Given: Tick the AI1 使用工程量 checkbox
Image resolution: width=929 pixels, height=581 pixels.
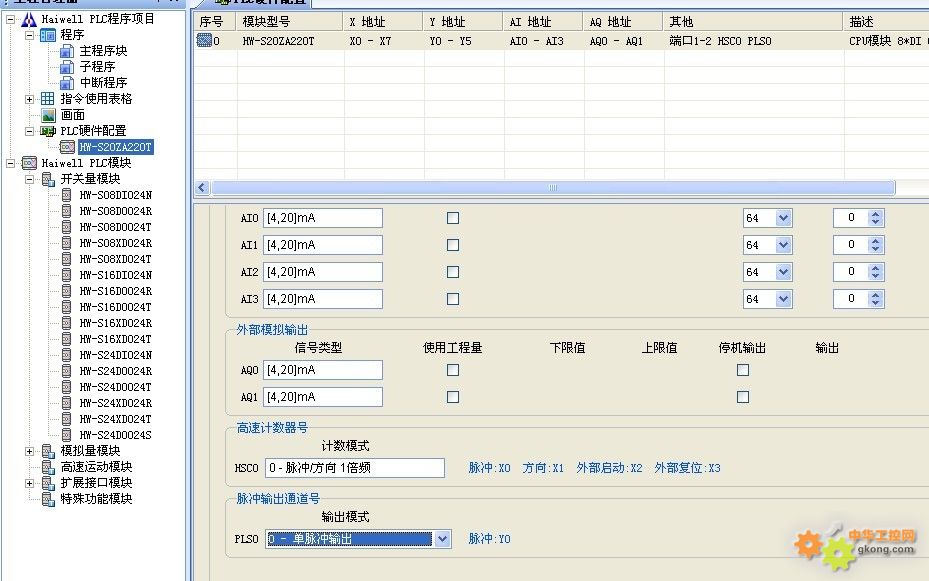Looking at the screenshot, I should pos(453,245).
